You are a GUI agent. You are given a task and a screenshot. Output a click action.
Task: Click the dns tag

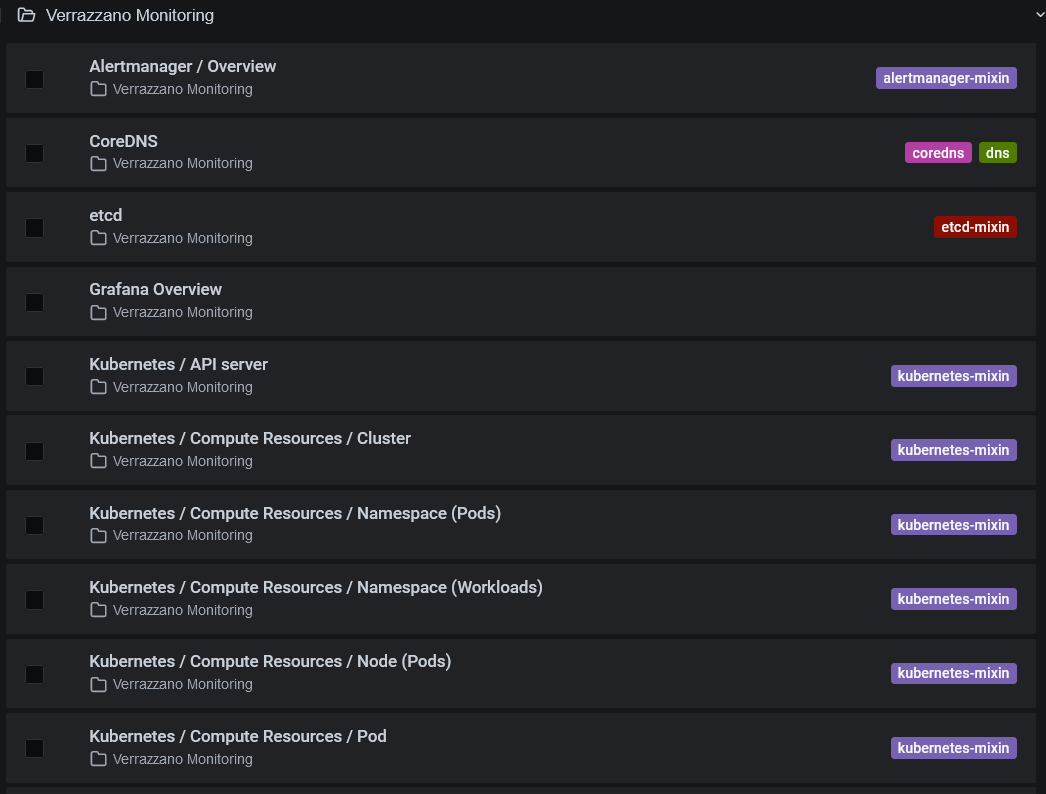[x=997, y=152]
